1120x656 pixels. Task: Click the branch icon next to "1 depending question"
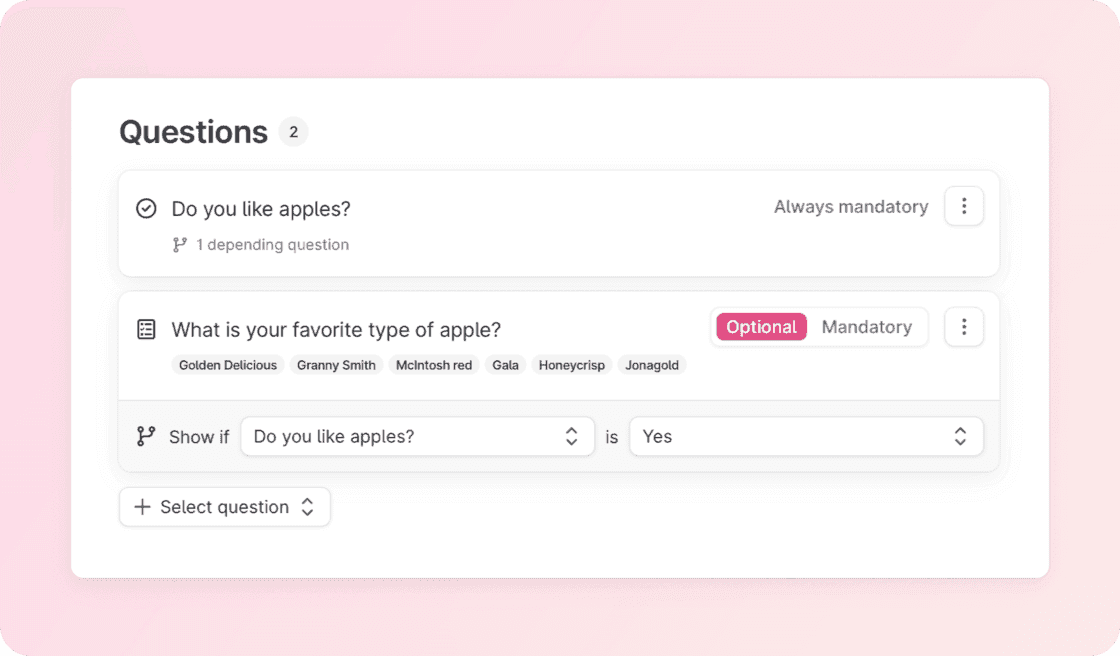179,245
